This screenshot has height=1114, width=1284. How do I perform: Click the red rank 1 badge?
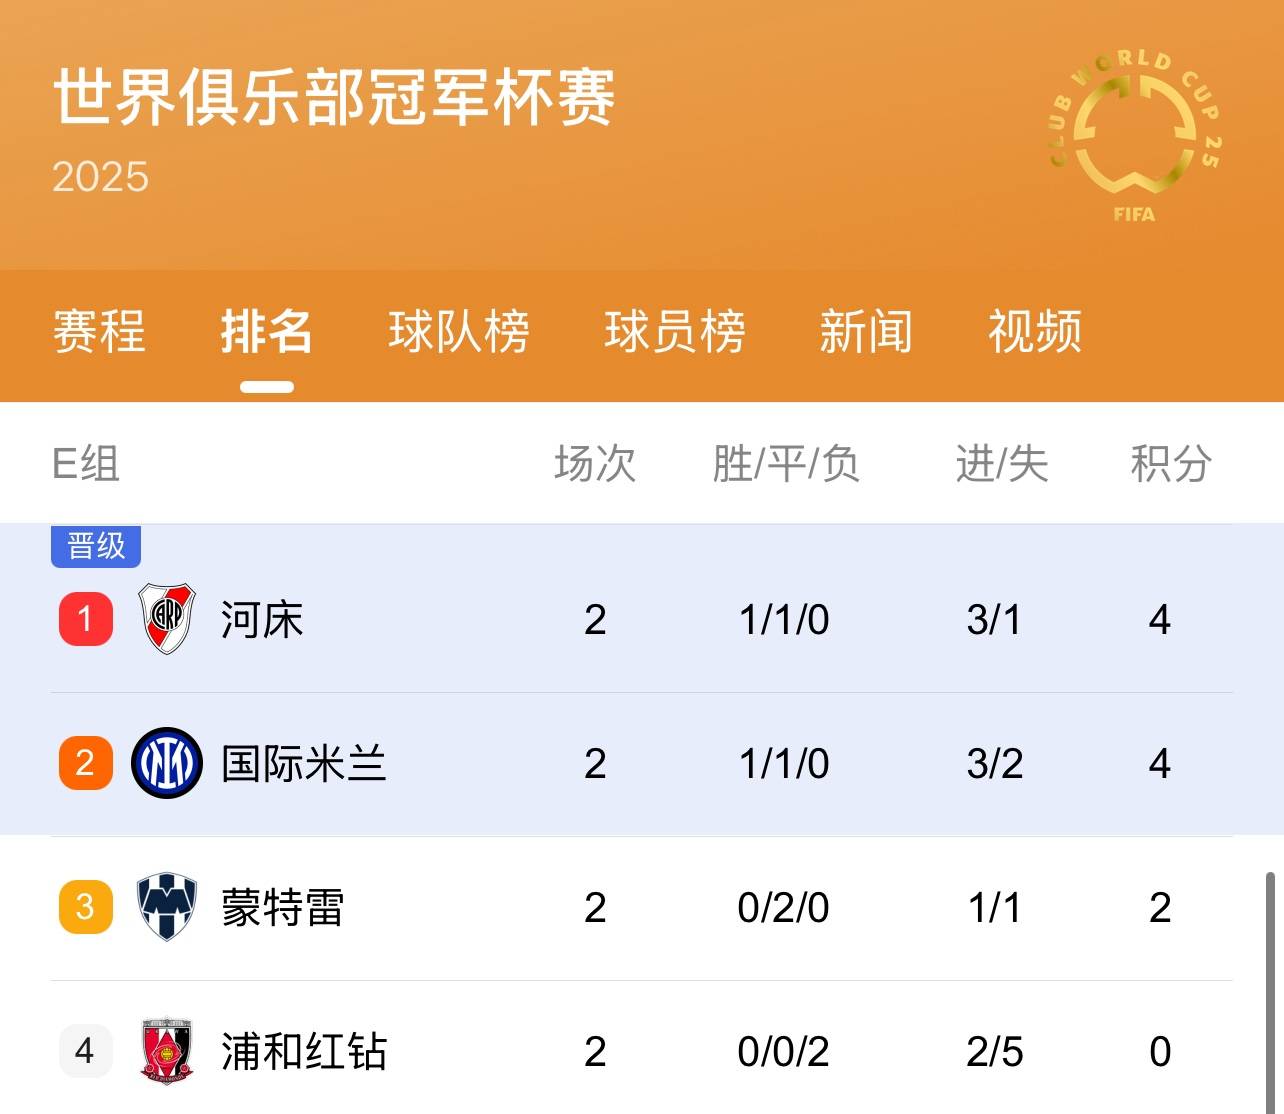84,619
